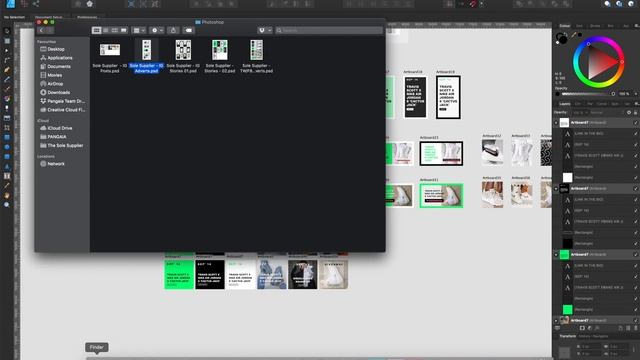Select the Rounded Rectangle tool

7,156
